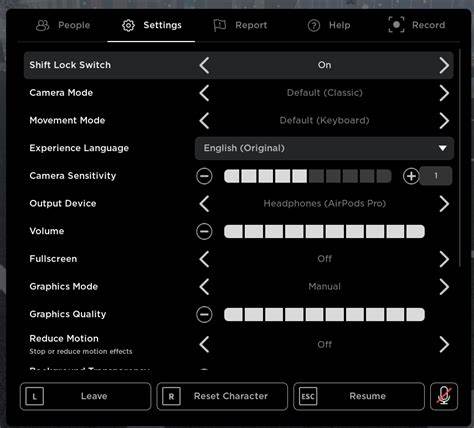This screenshot has height=428, width=474.
Task: Toggle Shift Lock Switch with right arrow
Action: (444, 65)
